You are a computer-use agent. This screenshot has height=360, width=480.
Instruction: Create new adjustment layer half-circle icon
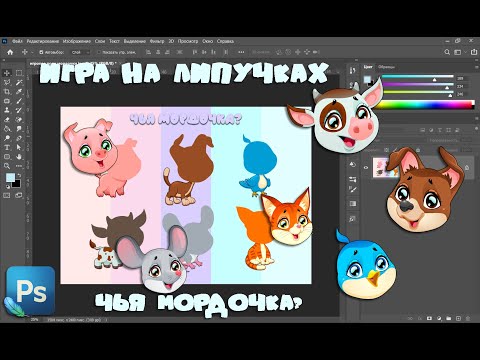pyautogui.click(x=439, y=319)
